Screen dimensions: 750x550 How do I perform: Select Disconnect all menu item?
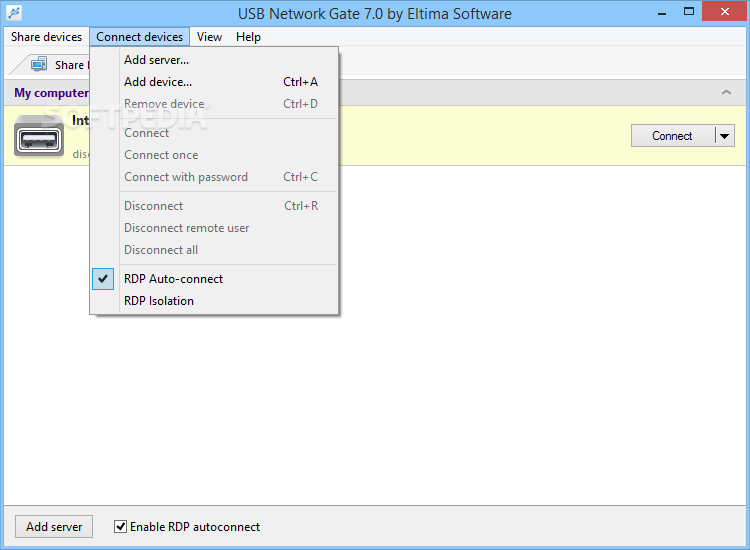214,250
